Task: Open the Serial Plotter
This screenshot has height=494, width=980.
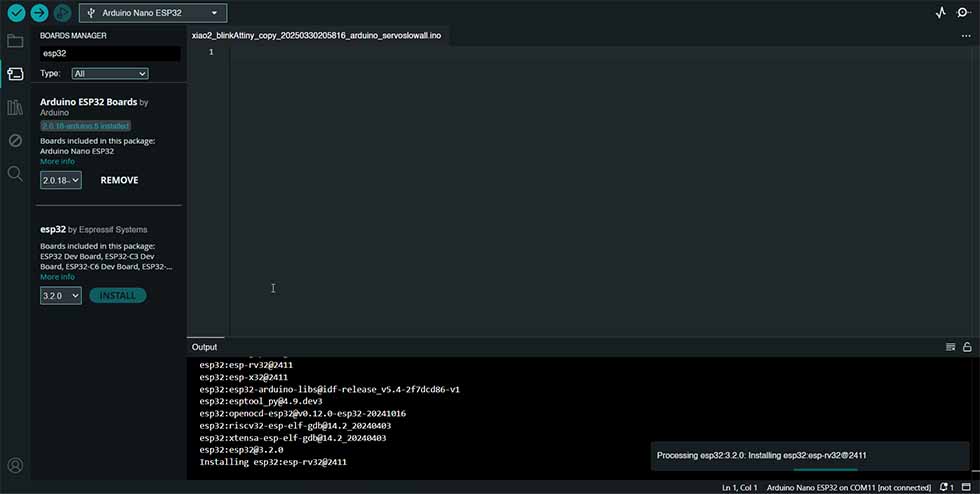Action: [x=941, y=13]
